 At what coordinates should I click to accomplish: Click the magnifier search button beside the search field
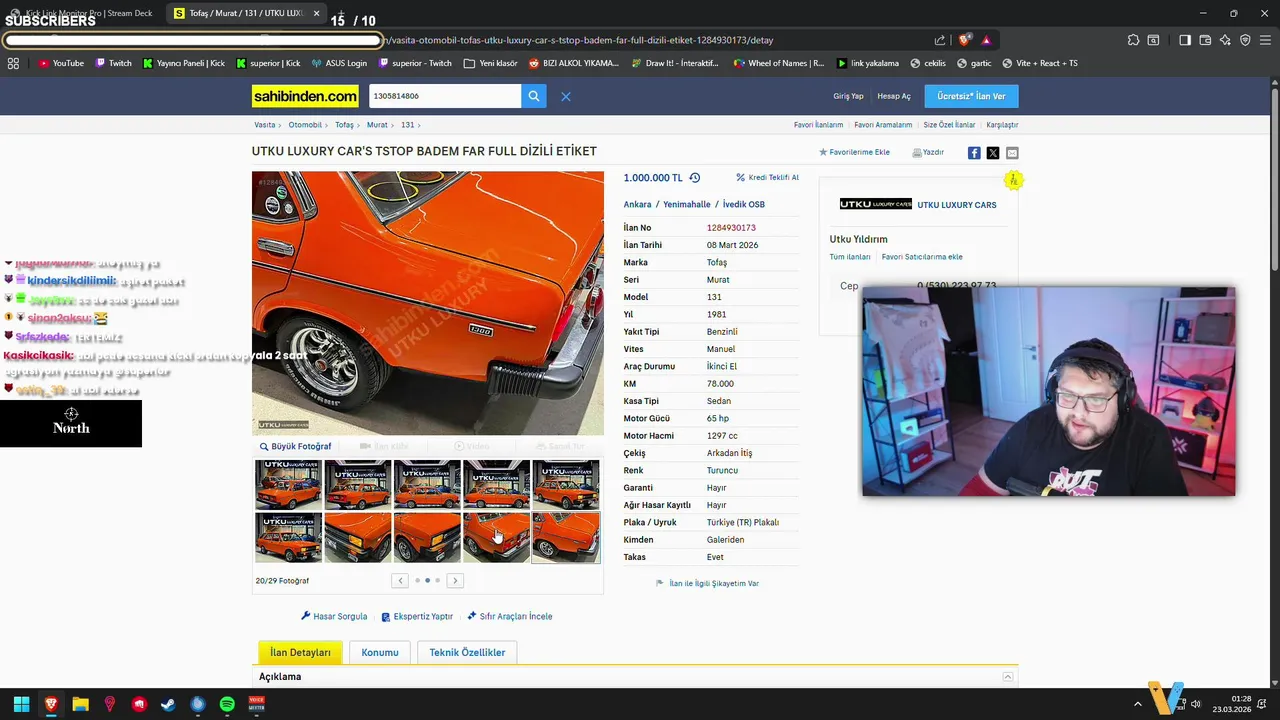click(534, 96)
